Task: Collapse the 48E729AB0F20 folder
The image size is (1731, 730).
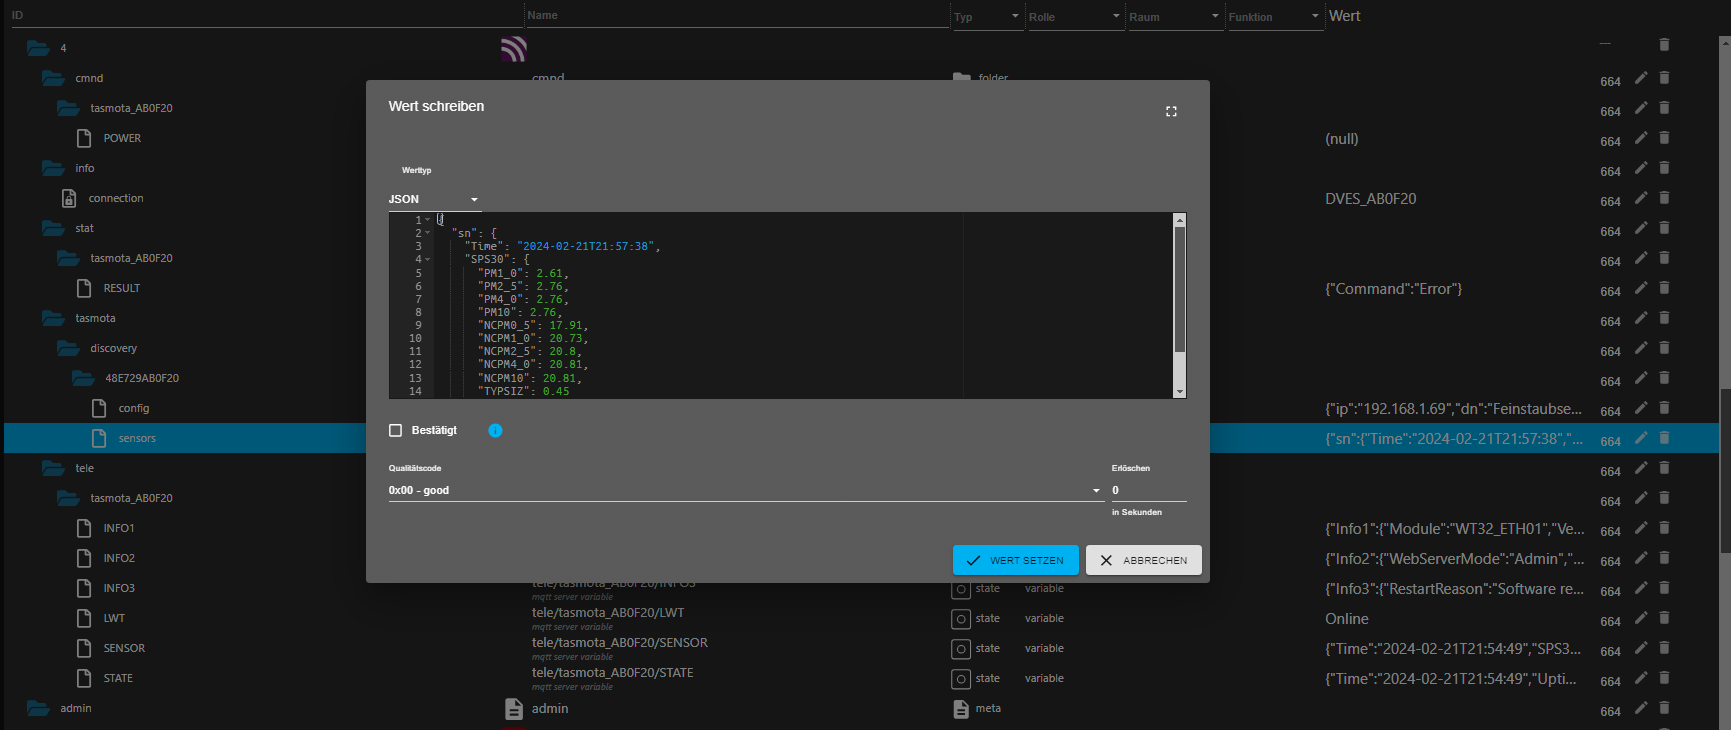Action: 83,378
